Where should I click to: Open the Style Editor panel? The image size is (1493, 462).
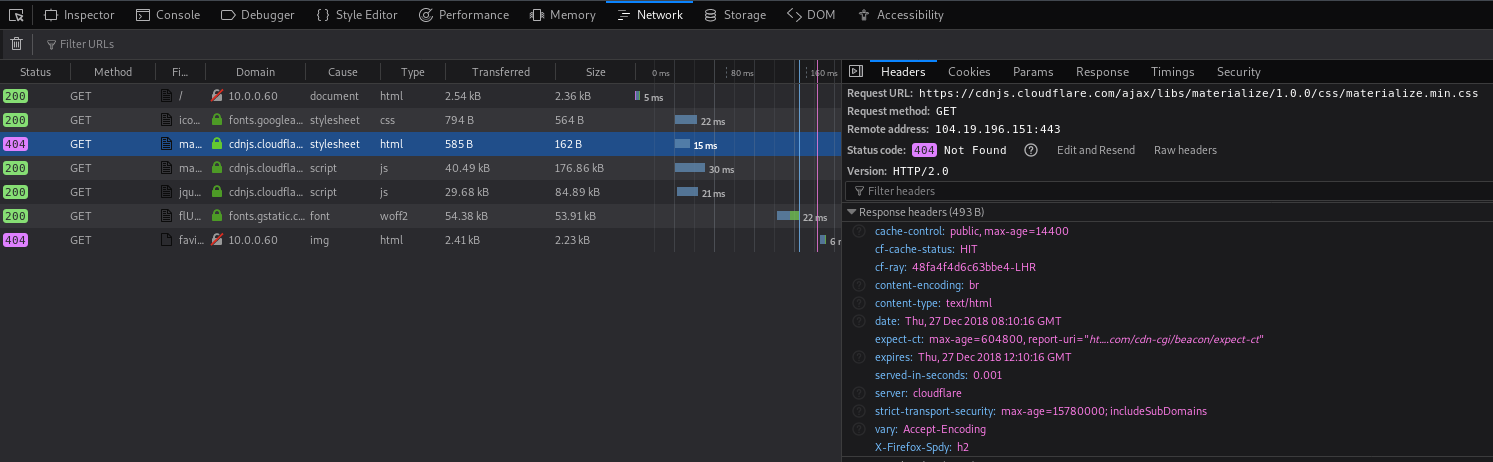356,15
